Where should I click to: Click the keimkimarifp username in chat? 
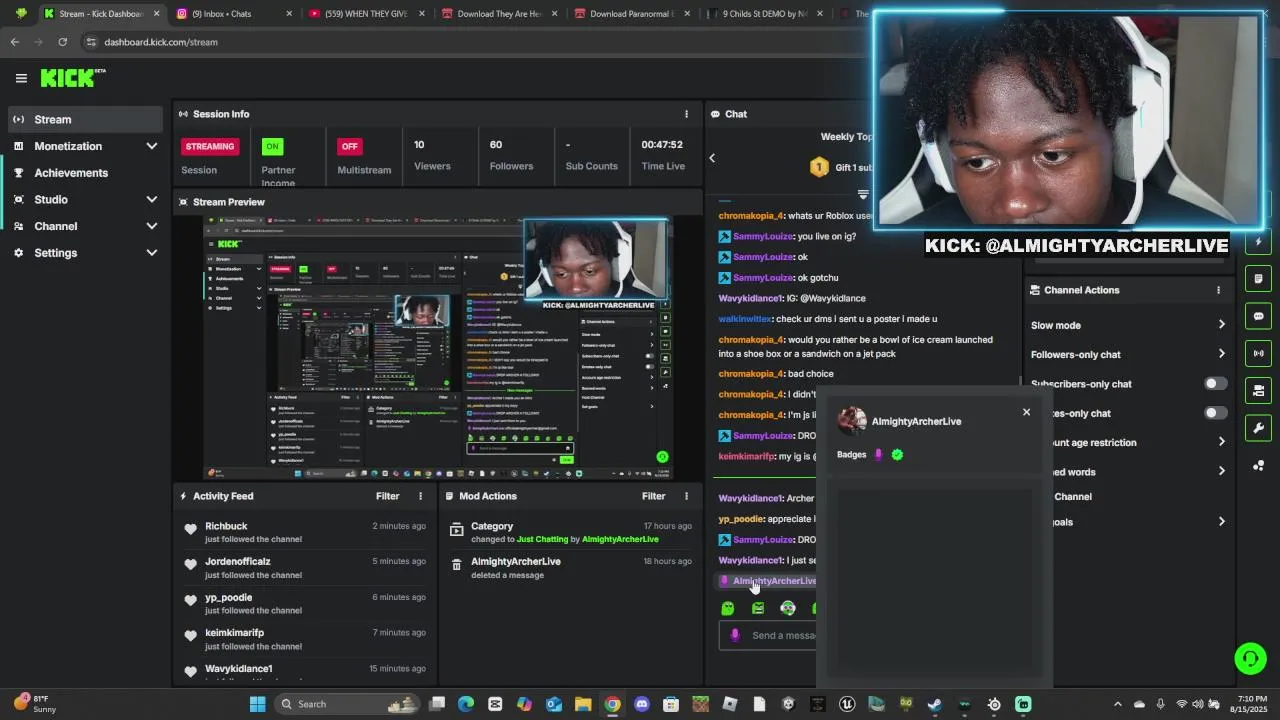[x=746, y=456]
